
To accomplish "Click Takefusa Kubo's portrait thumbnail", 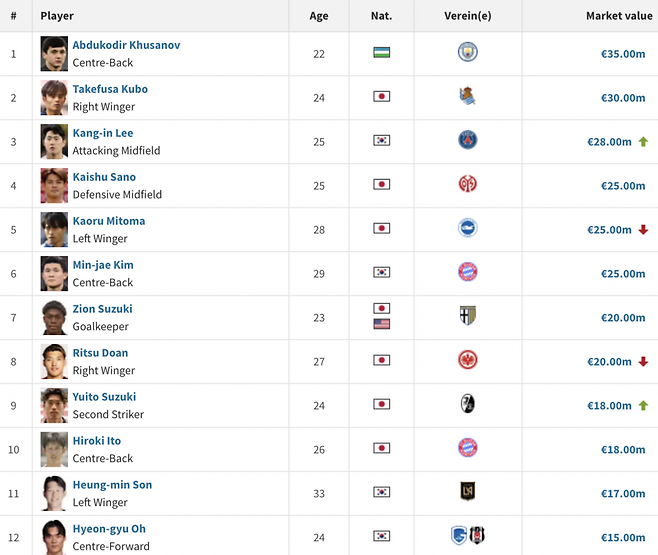I will (x=54, y=97).
